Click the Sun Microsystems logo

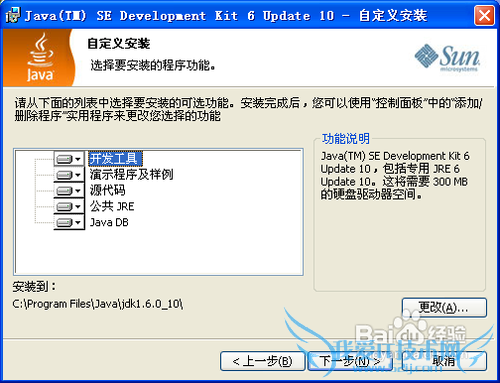pyautogui.click(x=447, y=57)
